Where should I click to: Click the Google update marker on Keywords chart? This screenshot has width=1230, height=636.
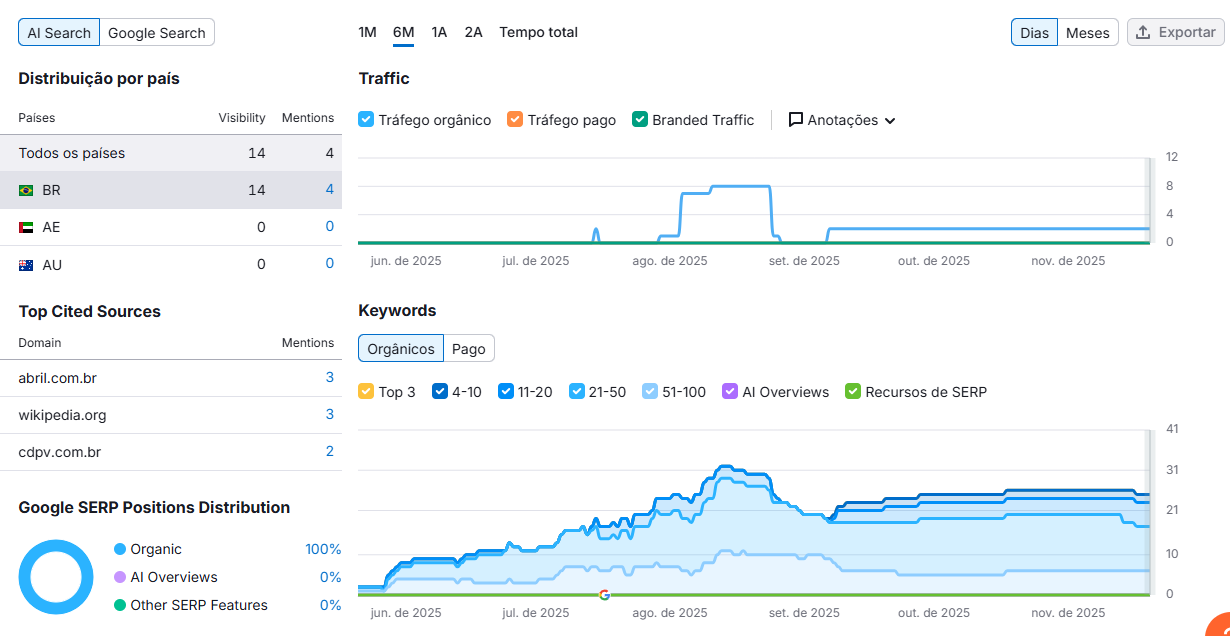pos(604,595)
